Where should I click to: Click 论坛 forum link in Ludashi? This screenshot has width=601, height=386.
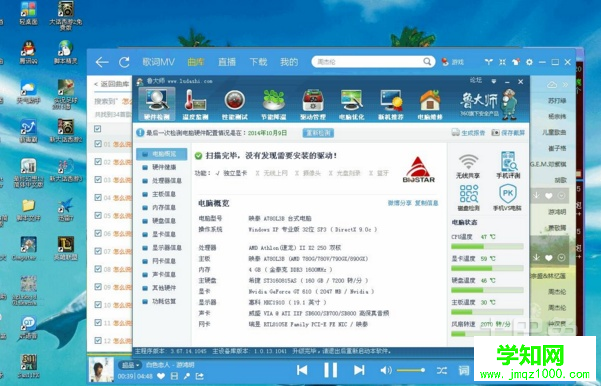tap(476, 80)
